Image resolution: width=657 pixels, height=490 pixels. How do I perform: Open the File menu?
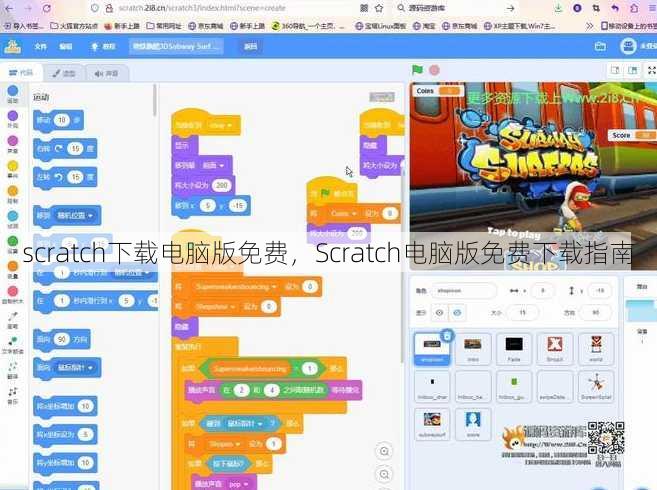tap(40, 47)
